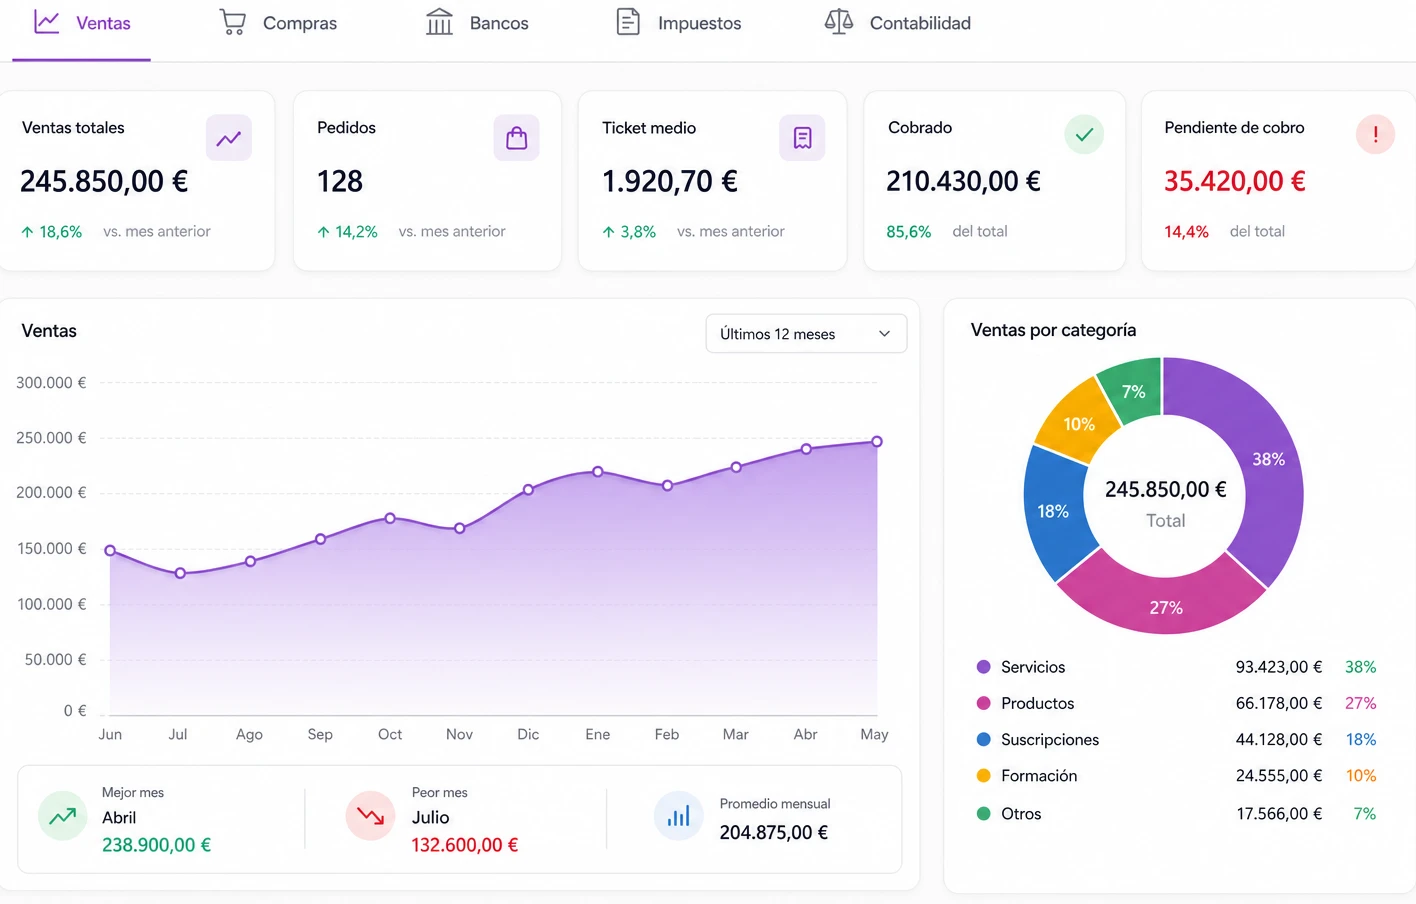
Task: Click the red falling arrow icon for Peor mes
Action: point(370,816)
